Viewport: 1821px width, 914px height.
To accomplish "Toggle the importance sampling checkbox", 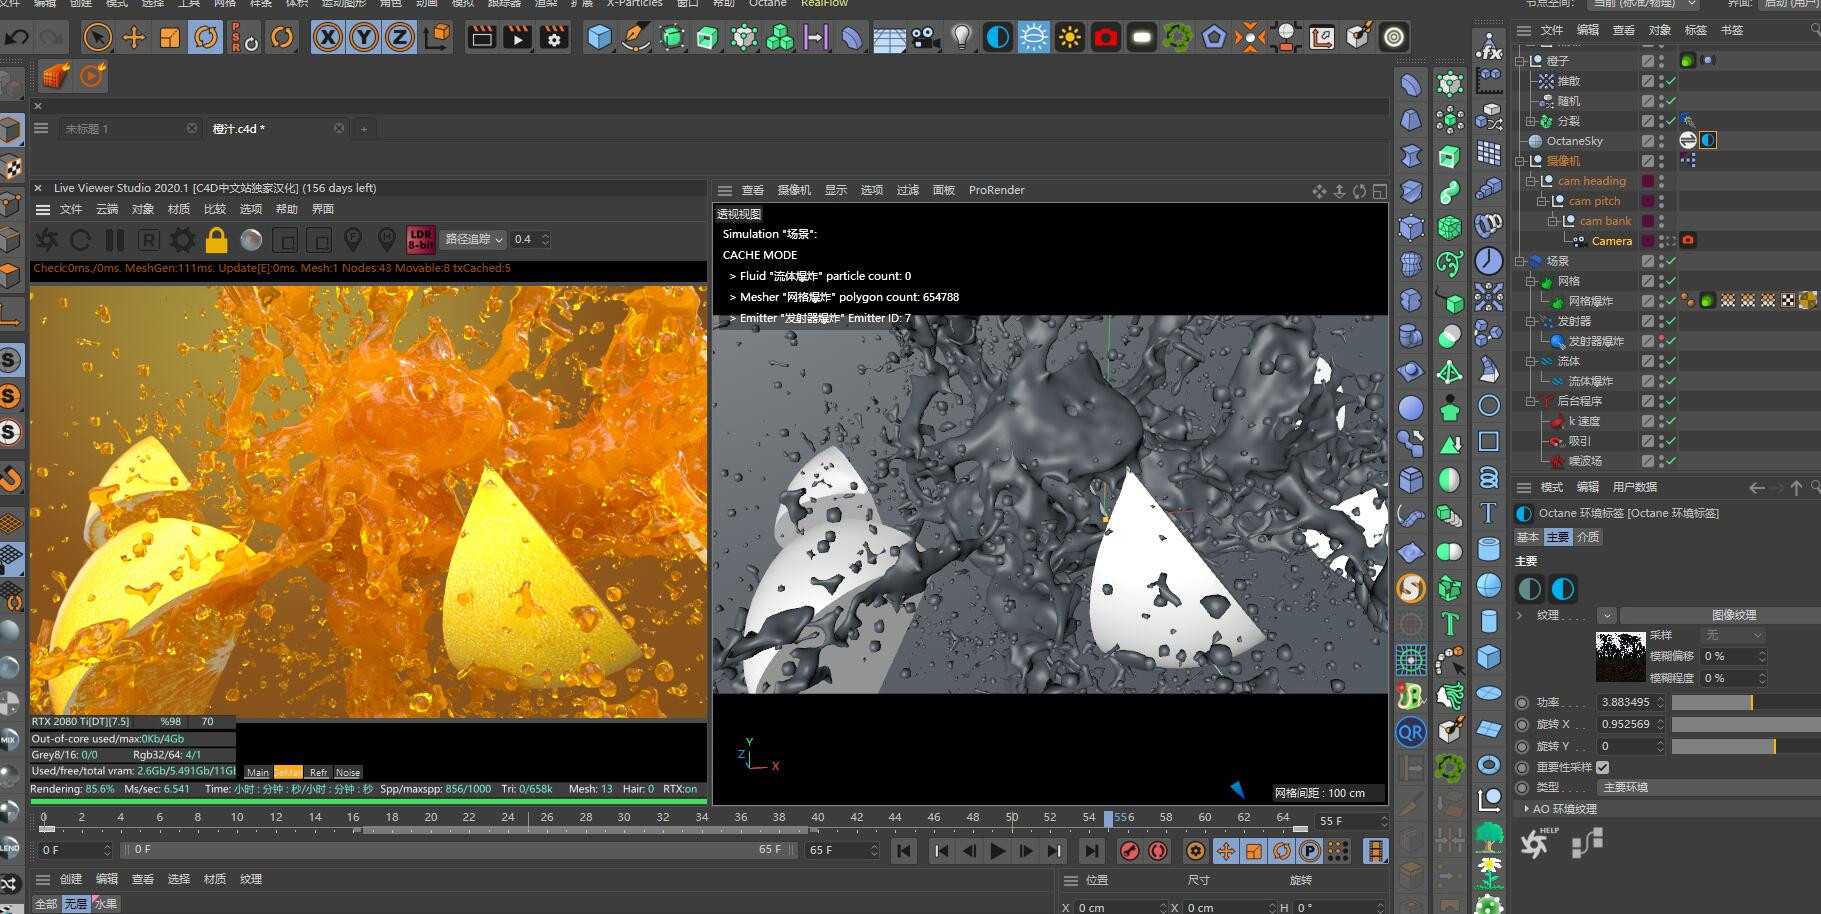I will [x=1603, y=767].
